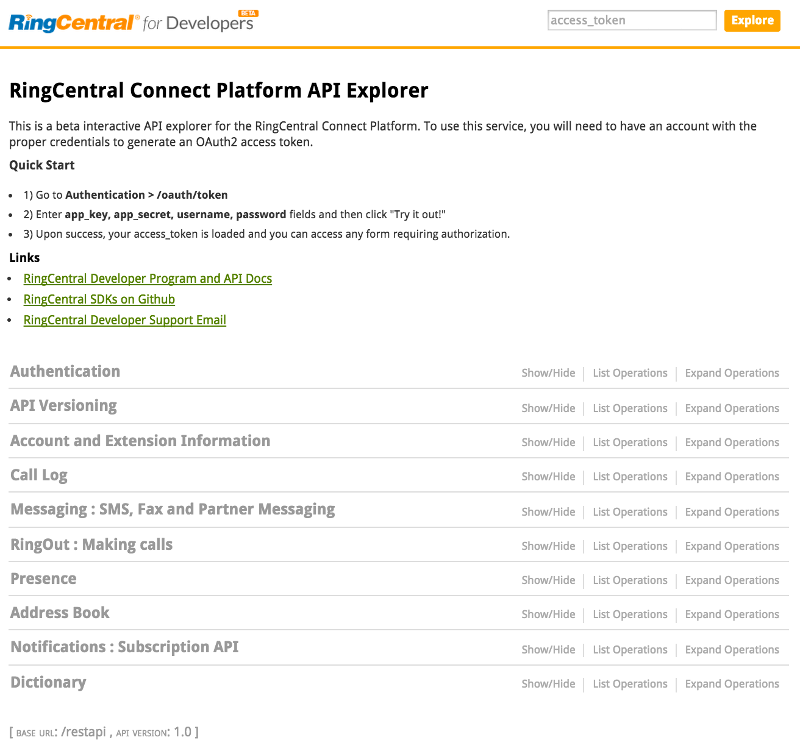Toggle Show/Hide for Account and Extension Information

(548, 442)
